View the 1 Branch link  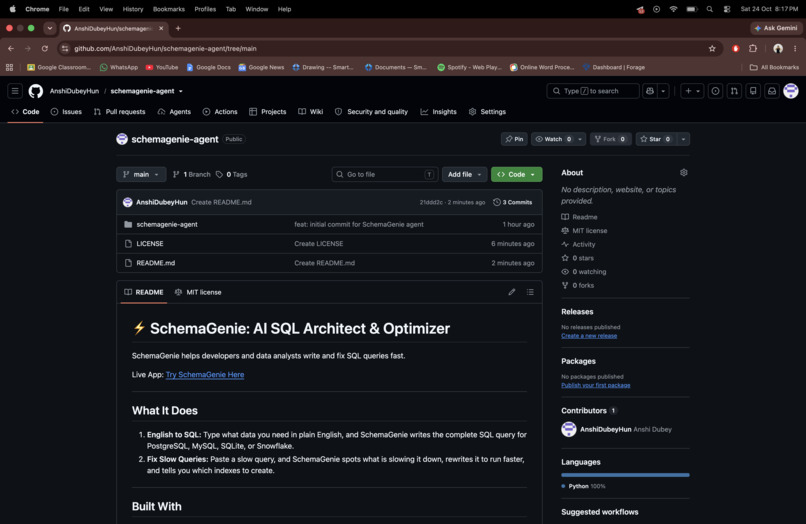[x=191, y=175]
